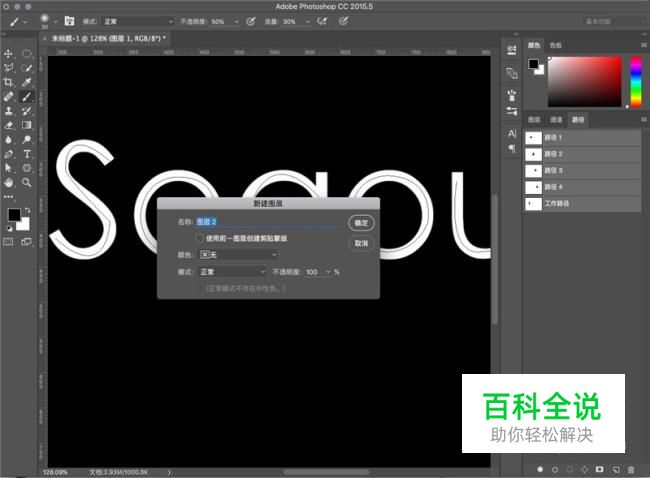650x478 pixels.
Task: Select the 路径 2 row
Action: 582,154
